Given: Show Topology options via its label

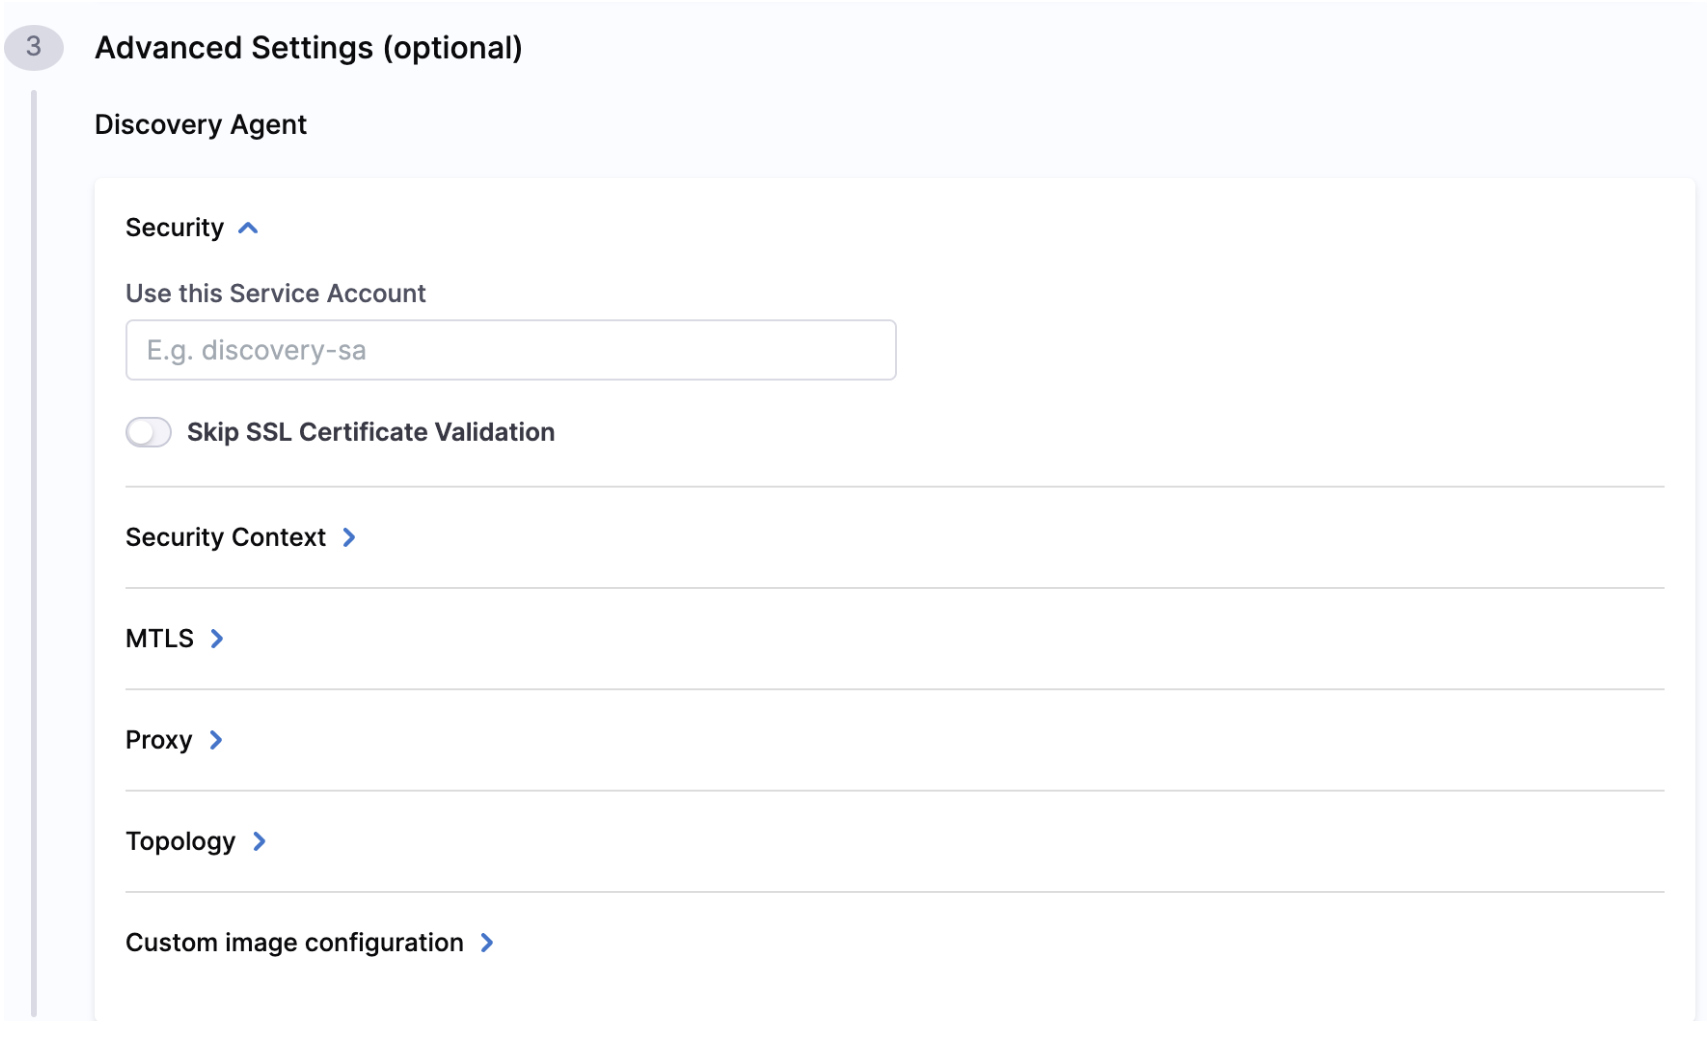Looking at the screenshot, I should point(180,842).
